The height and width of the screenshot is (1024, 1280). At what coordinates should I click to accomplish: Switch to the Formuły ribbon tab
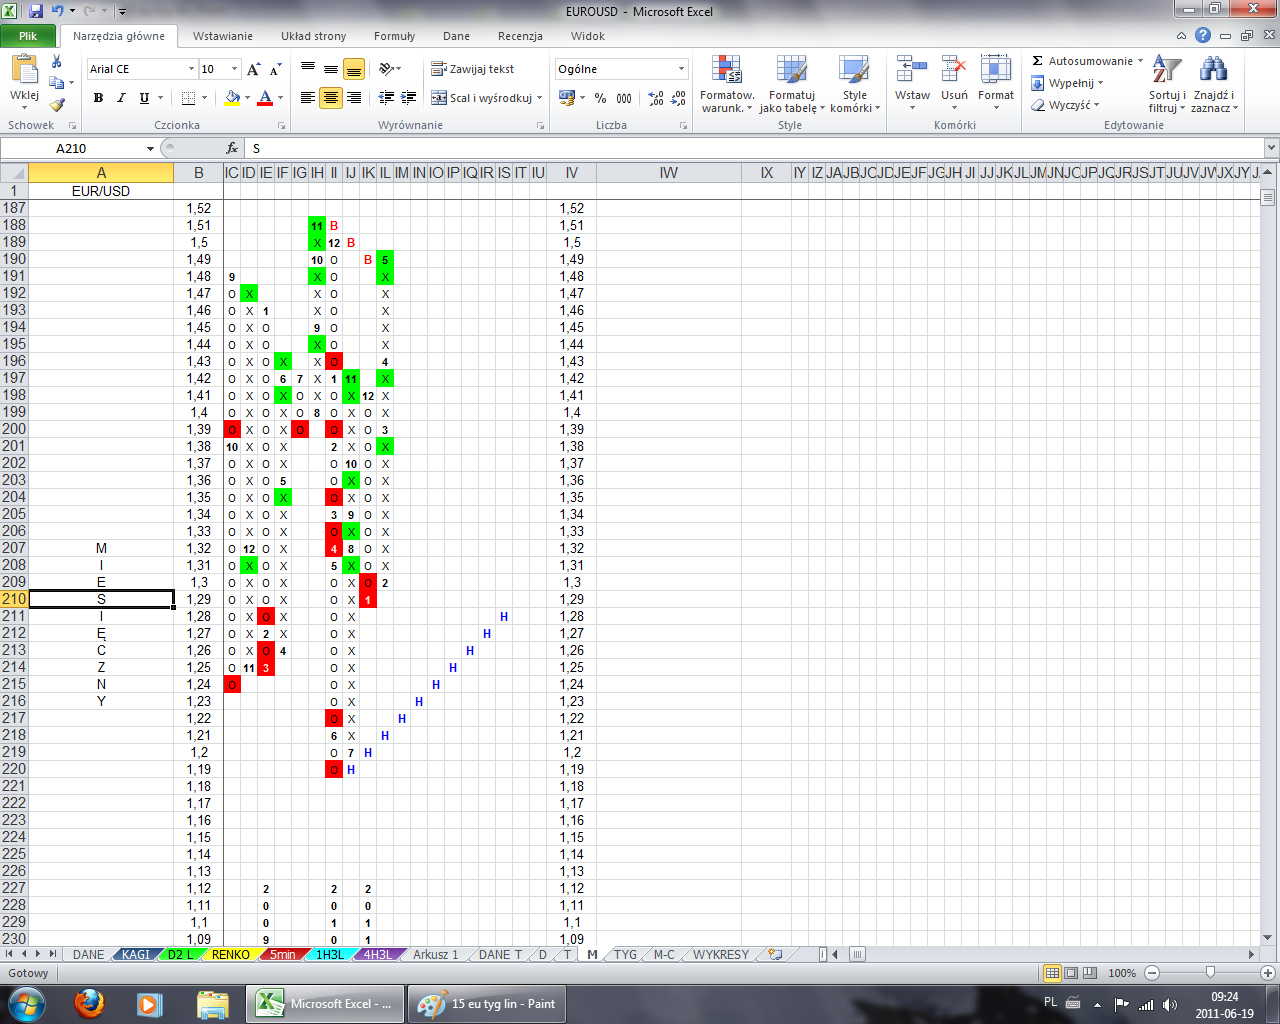395,36
